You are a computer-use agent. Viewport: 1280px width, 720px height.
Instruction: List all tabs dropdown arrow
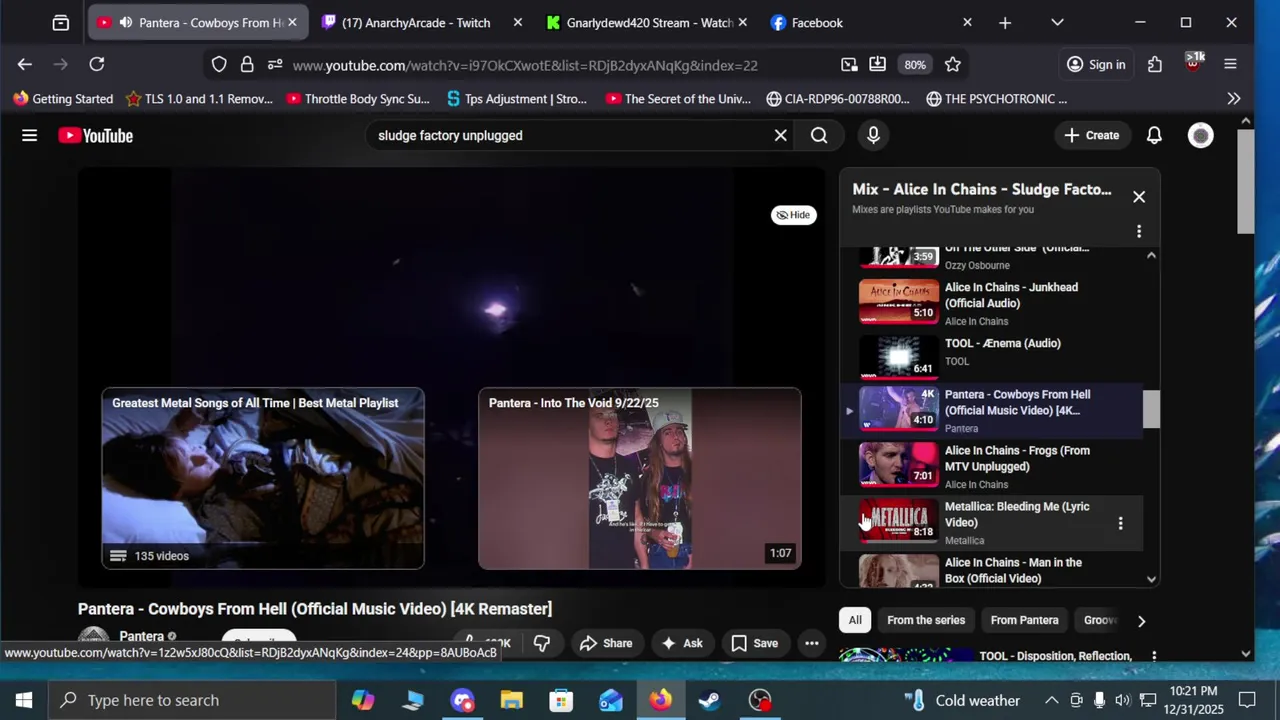pos(1057,22)
